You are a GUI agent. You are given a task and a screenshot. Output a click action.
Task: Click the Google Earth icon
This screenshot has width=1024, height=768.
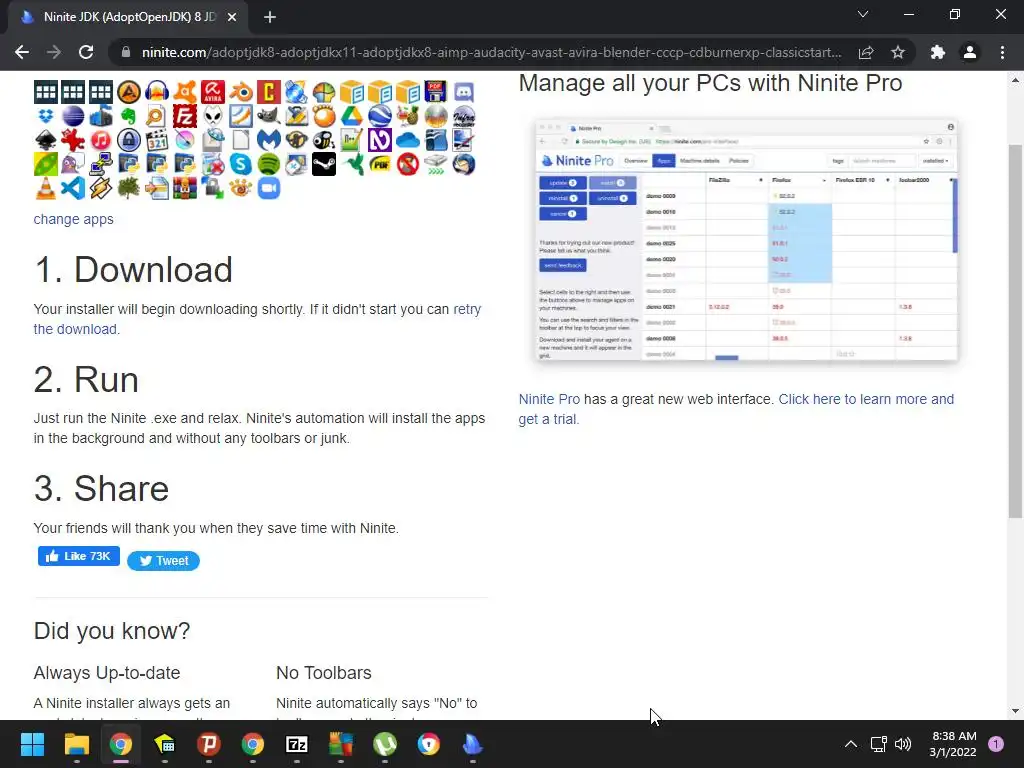pos(379,116)
